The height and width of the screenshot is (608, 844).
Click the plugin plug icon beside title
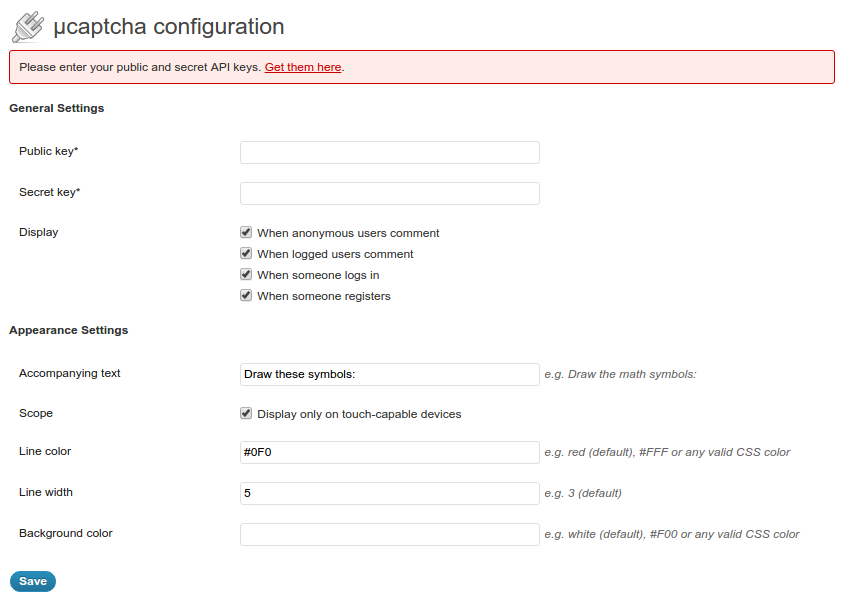point(28,27)
